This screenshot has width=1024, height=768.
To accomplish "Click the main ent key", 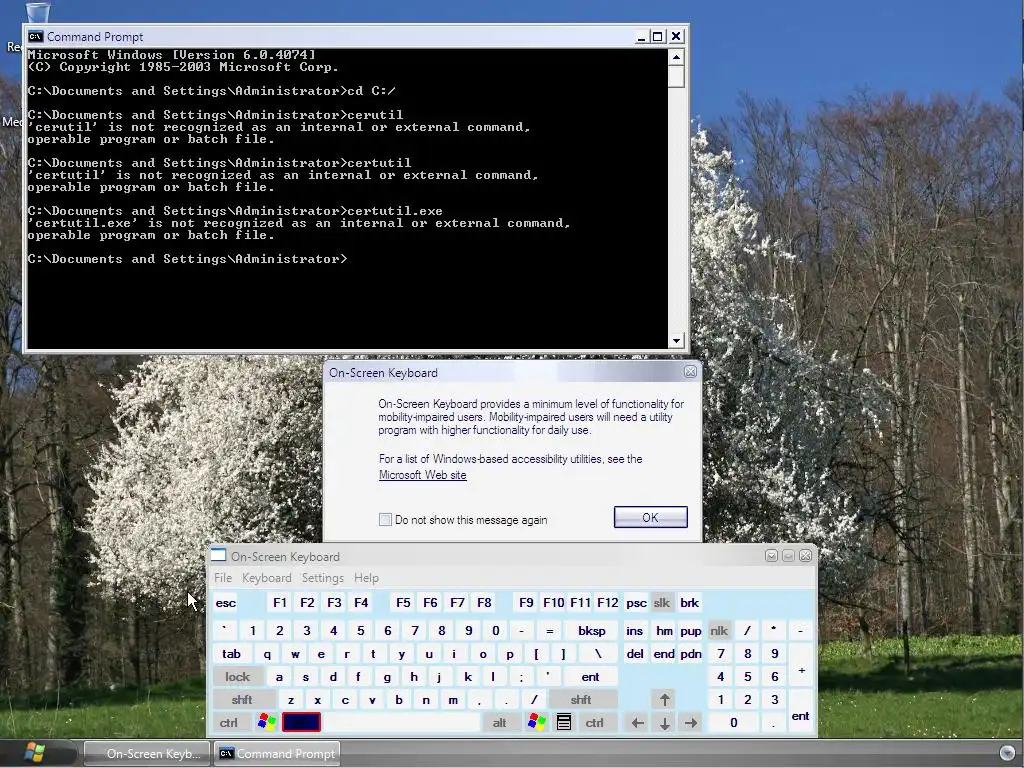I will [590, 677].
